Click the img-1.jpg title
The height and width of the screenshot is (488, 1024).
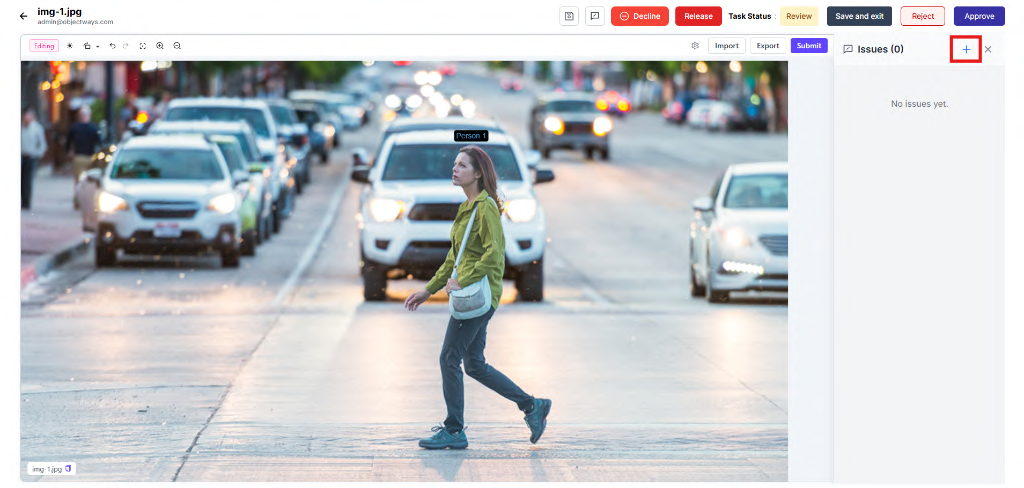(x=59, y=11)
